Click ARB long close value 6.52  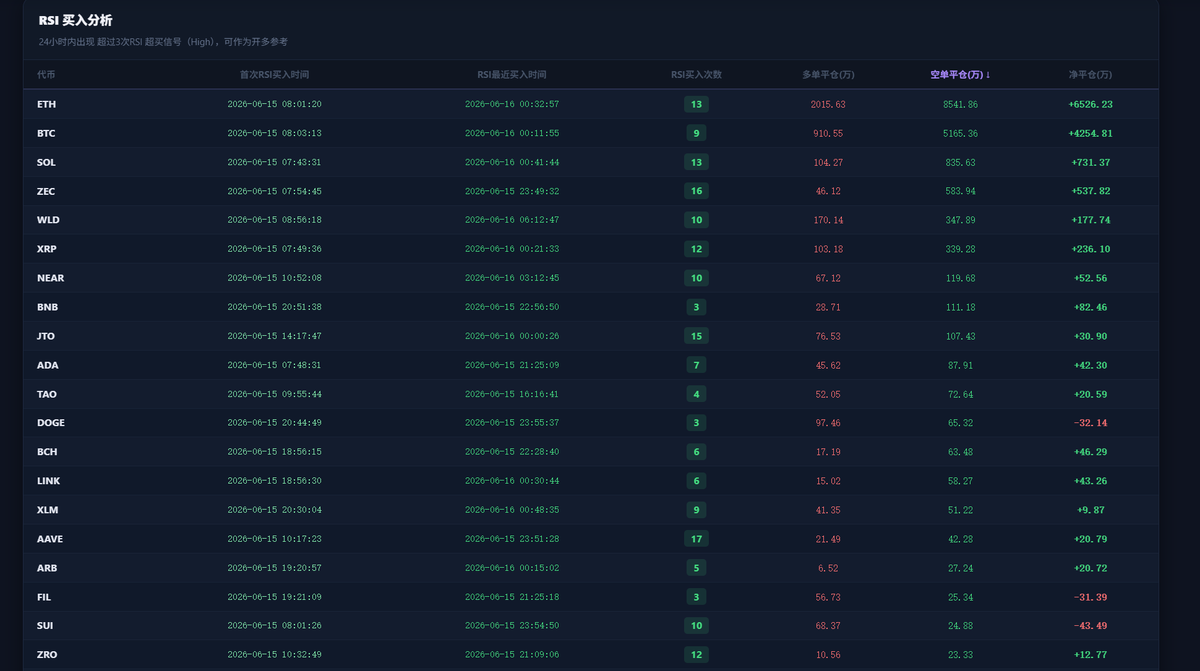click(828, 568)
